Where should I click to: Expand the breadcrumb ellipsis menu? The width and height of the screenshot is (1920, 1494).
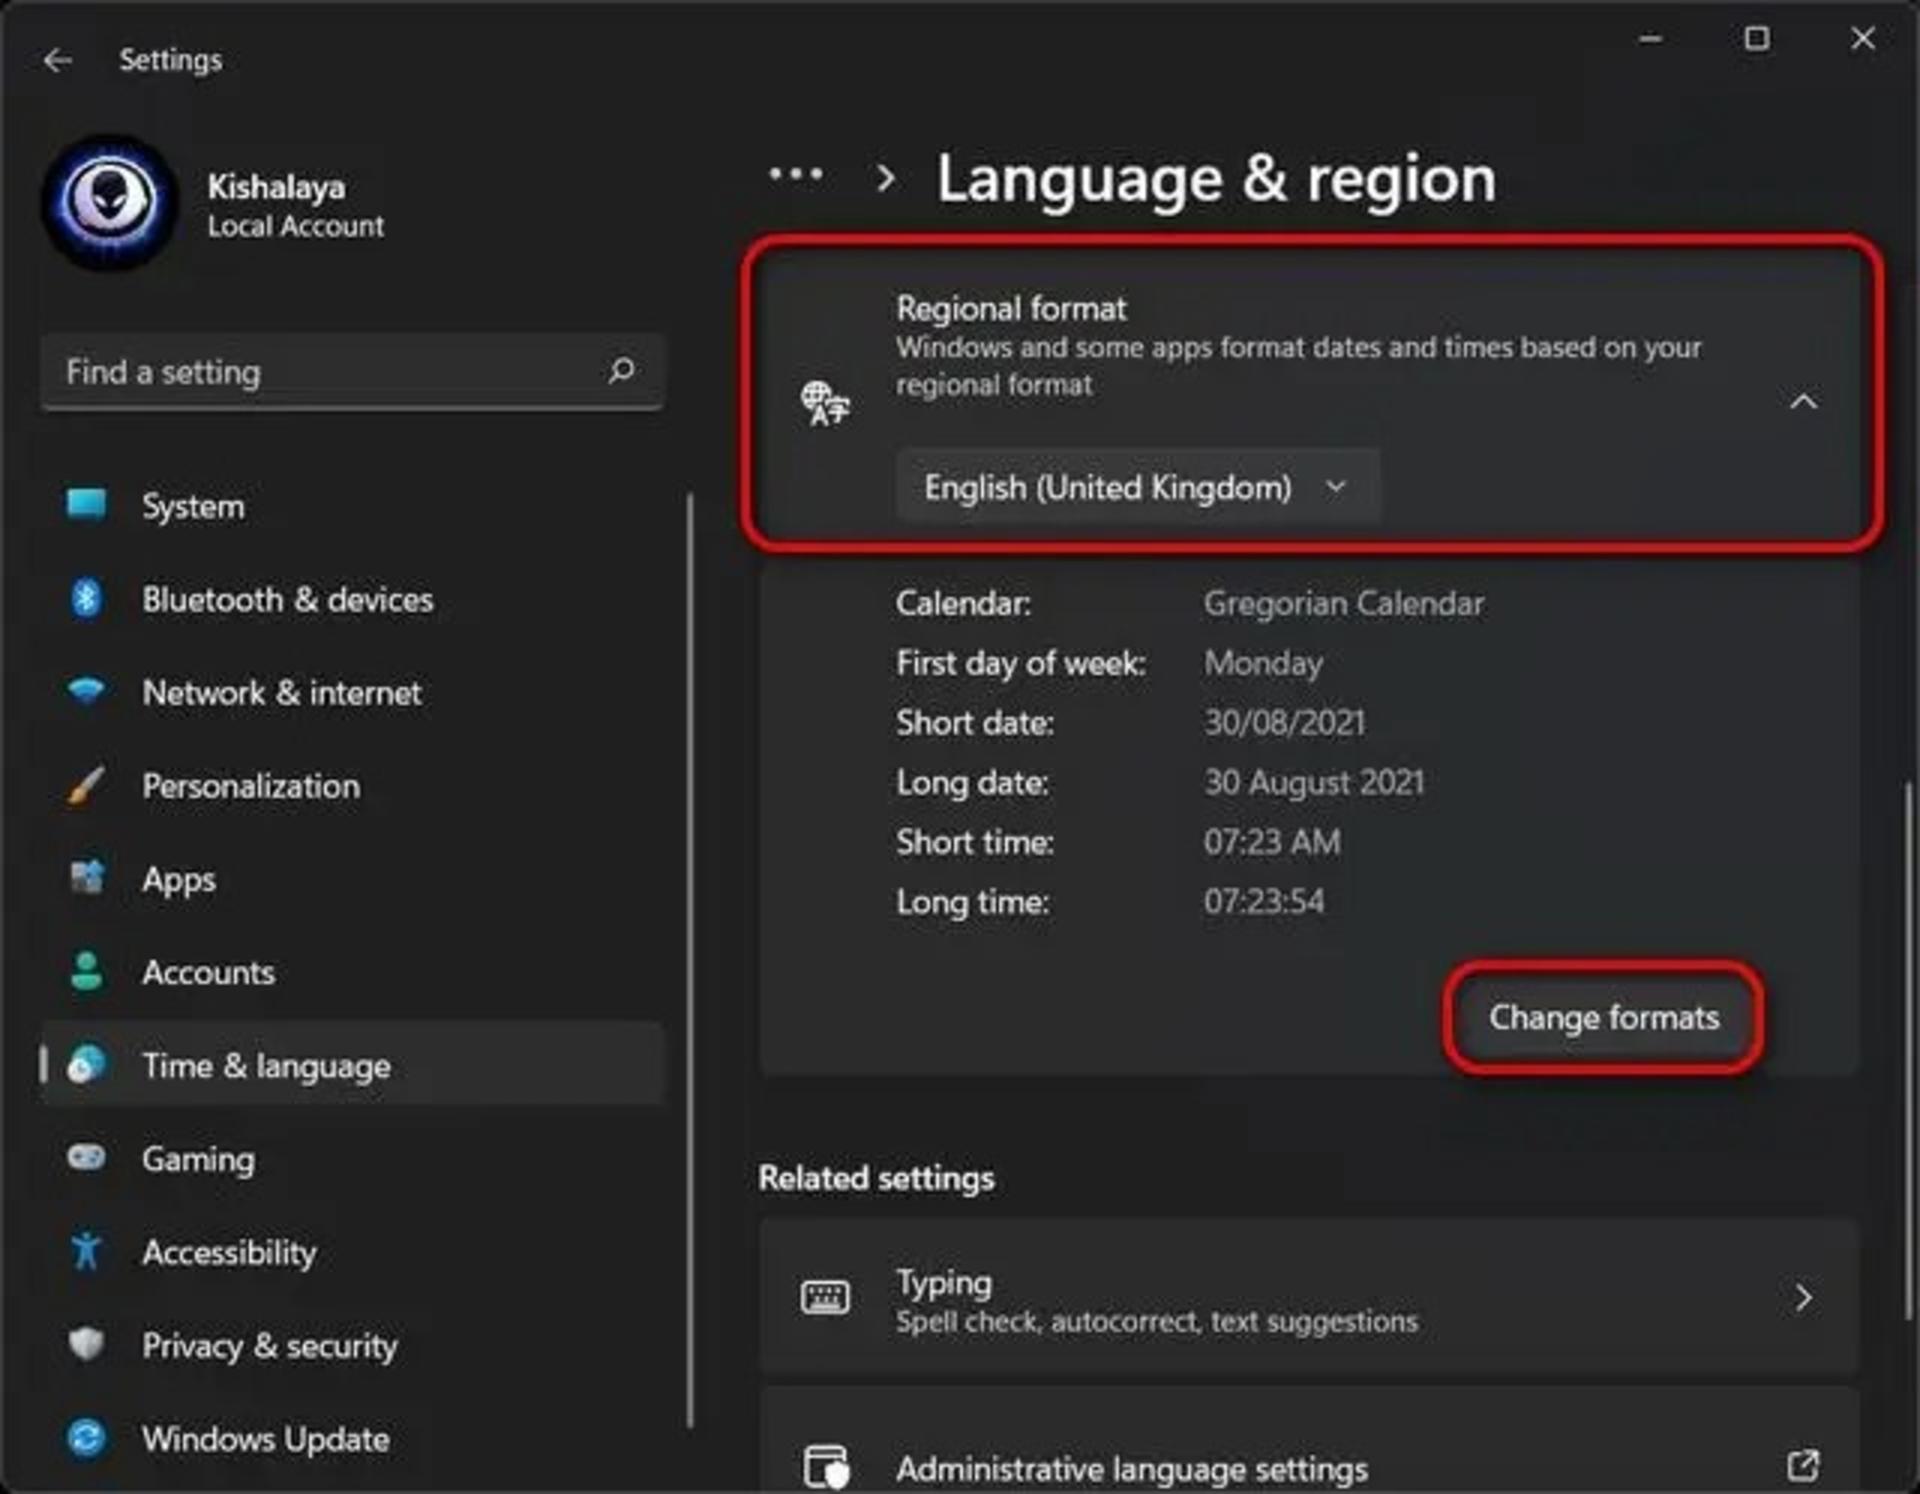point(795,175)
